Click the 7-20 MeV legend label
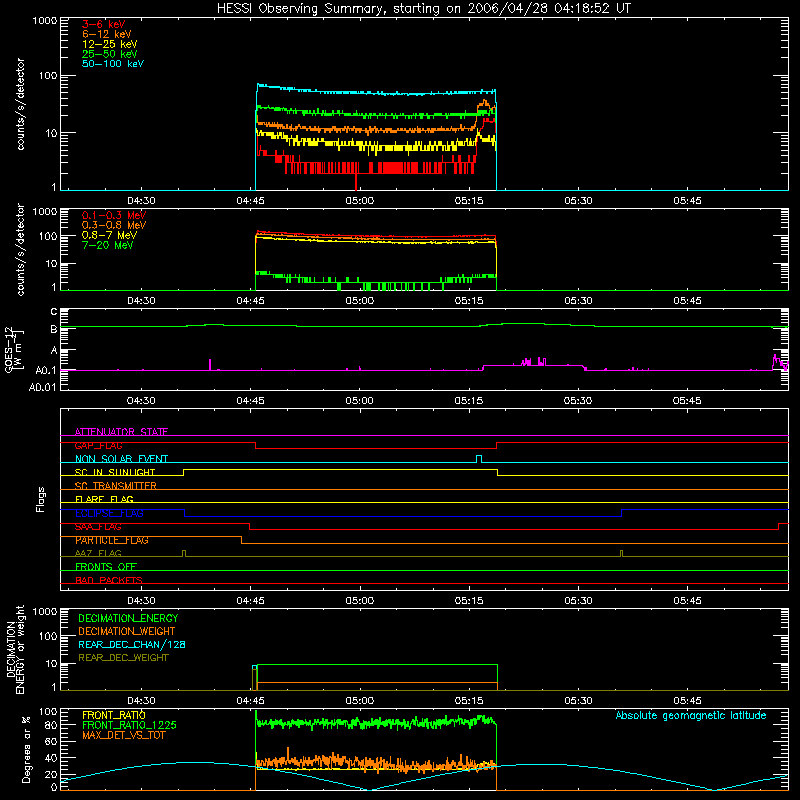 click(x=107, y=245)
